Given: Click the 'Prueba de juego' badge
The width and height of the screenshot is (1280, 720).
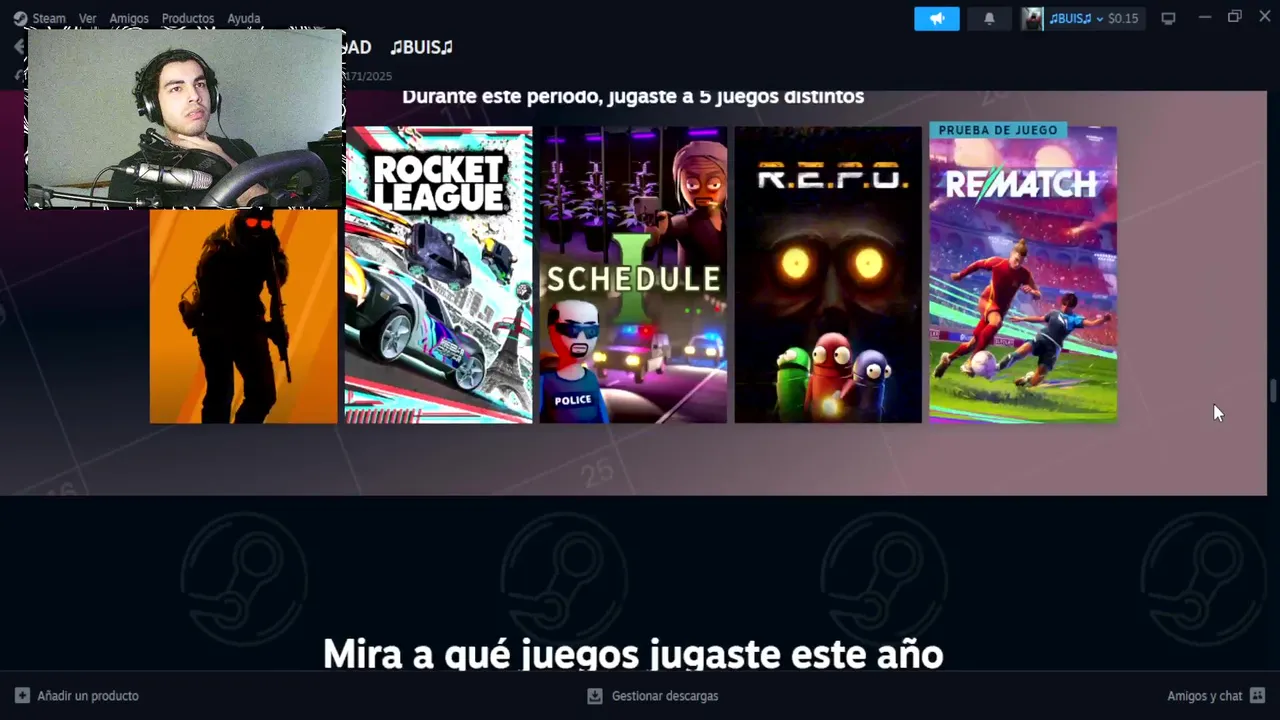Looking at the screenshot, I should (x=997, y=130).
